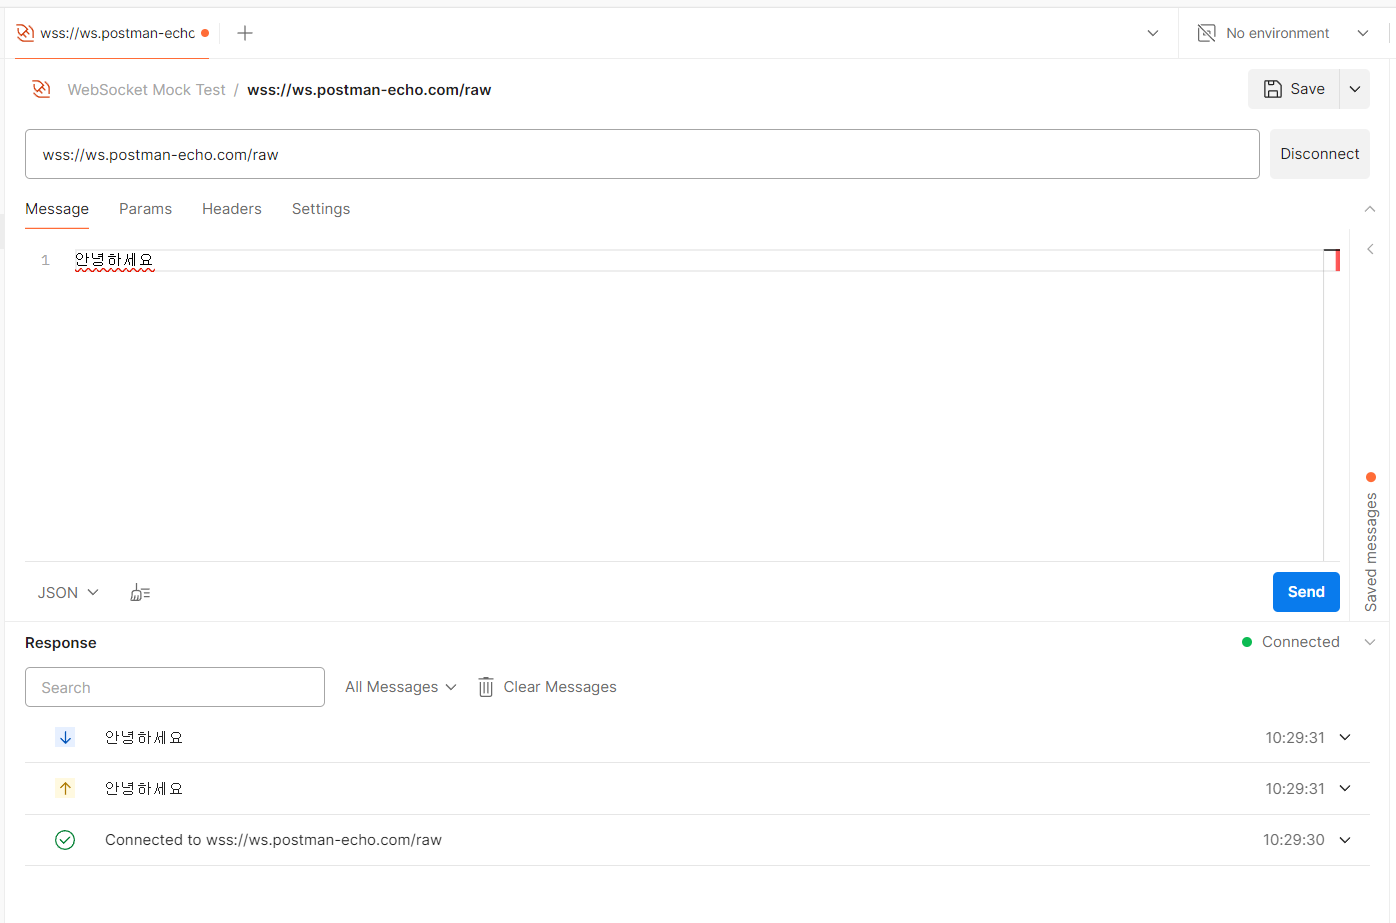The height and width of the screenshot is (923, 1396).
Task: Click the beautify message broom icon
Action: [140, 593]
